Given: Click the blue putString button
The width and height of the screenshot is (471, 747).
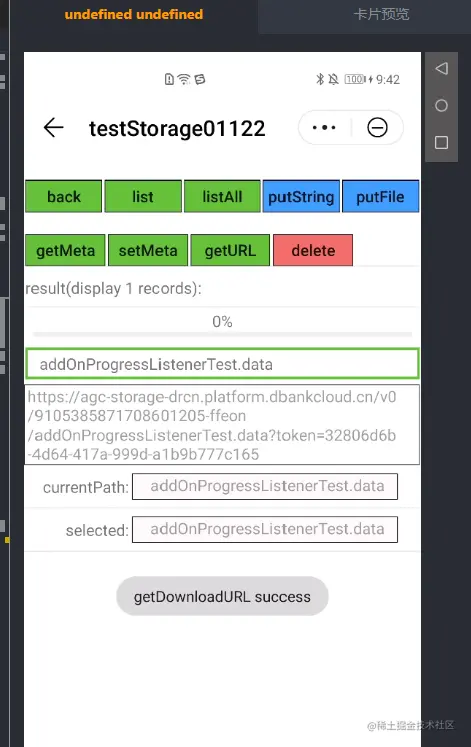Looking at the screenshot, I should [301, 196].
